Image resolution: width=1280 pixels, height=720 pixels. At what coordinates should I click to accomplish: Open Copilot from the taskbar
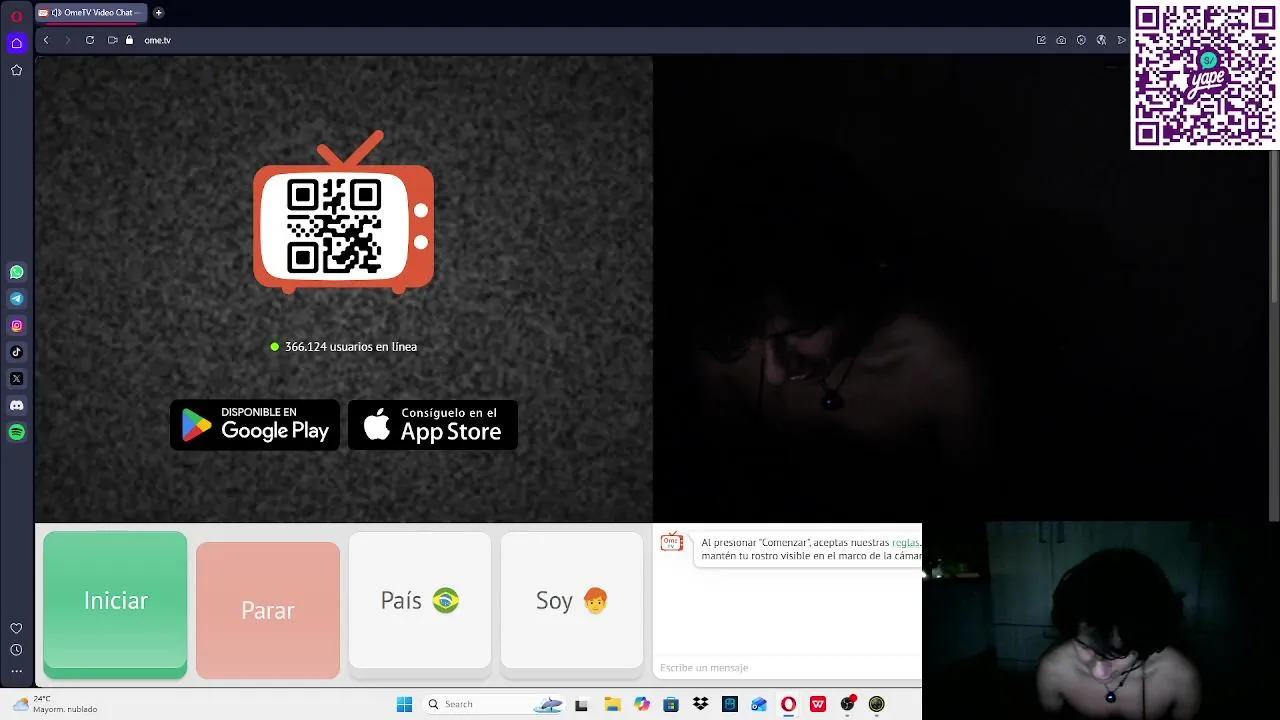click(642, 704)
